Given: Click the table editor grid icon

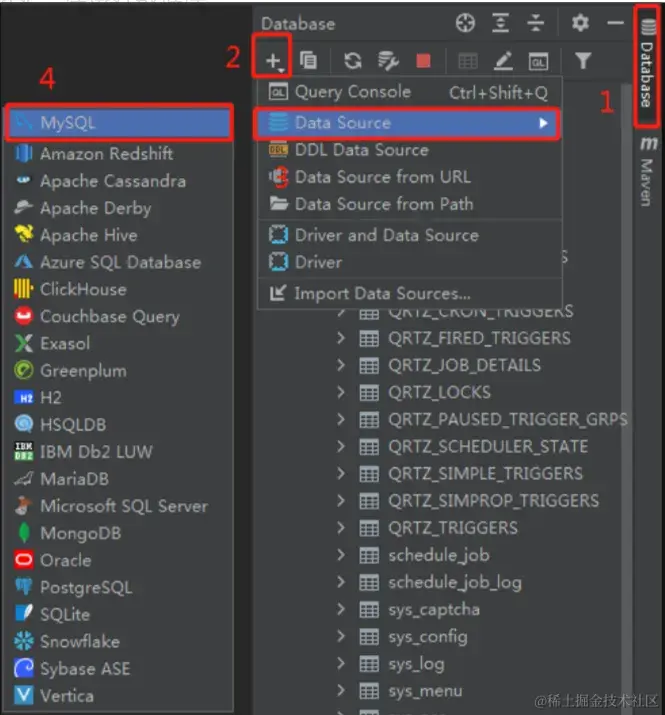Looking at the screenshot, I should [x=468, y=61].
